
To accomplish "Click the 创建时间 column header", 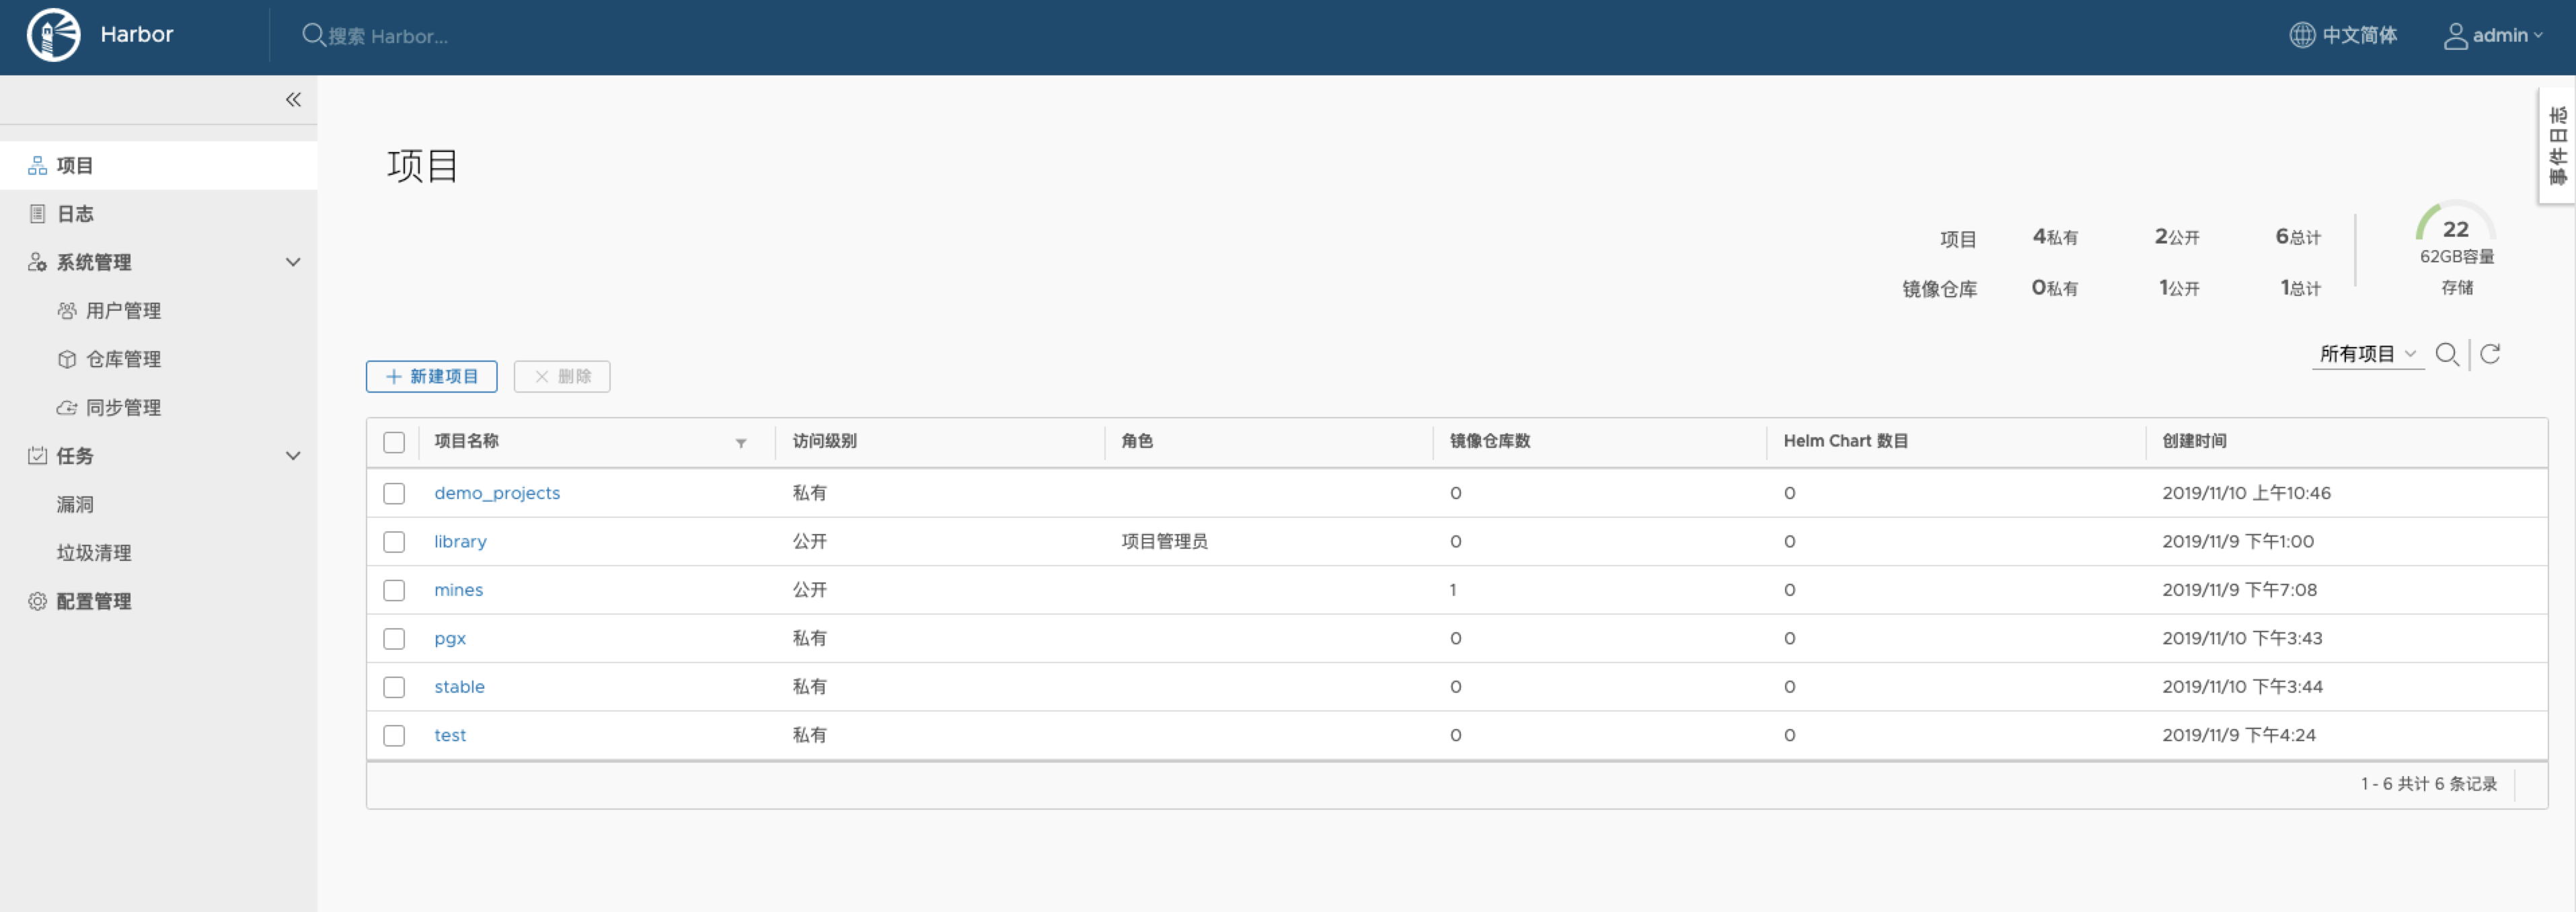I will point(2194,441).
